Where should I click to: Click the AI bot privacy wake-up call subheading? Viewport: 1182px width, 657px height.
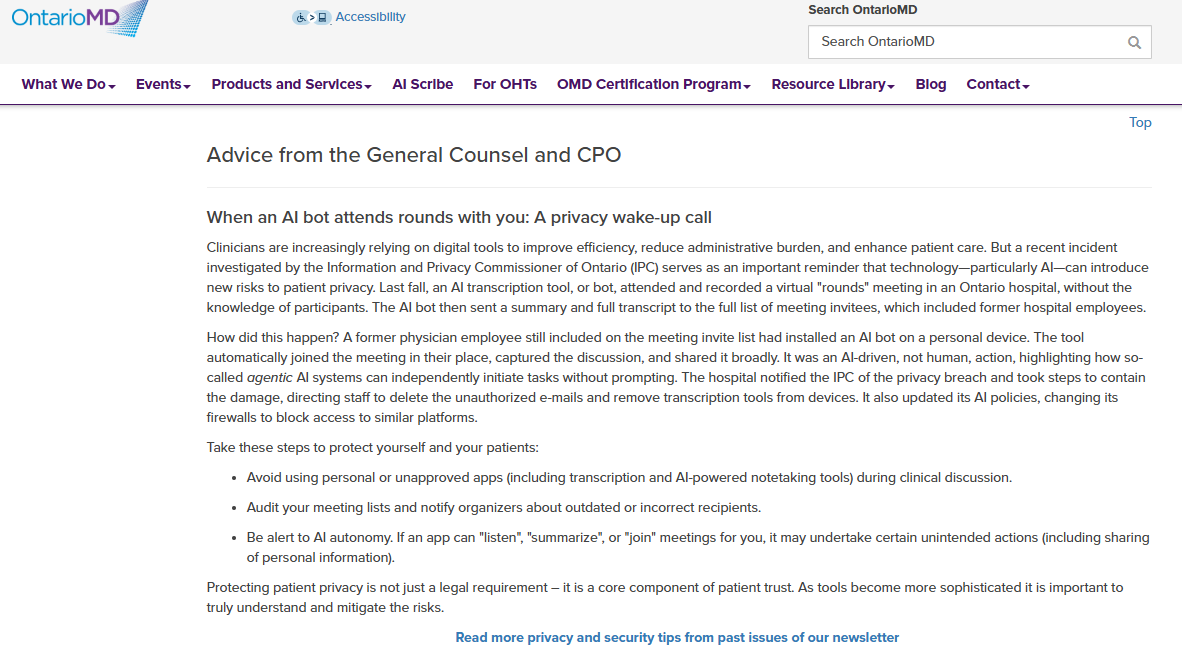pos(458,218)
